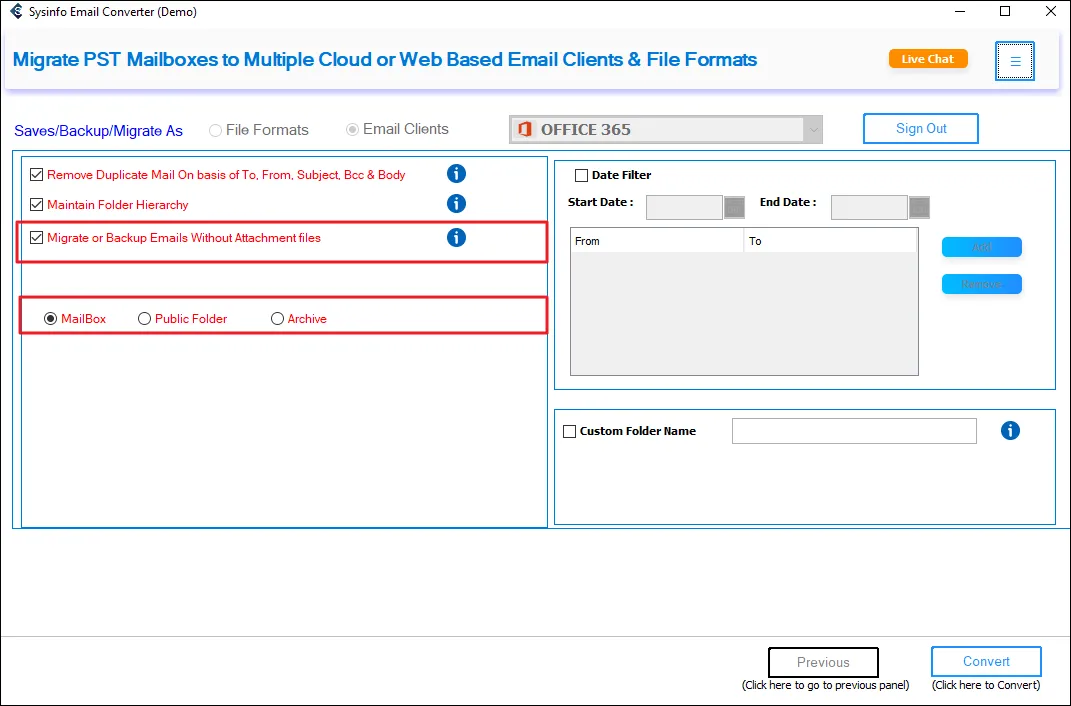Click the Convert button
The height and width of the screenshot is (706, 1071).
[986, 662]
